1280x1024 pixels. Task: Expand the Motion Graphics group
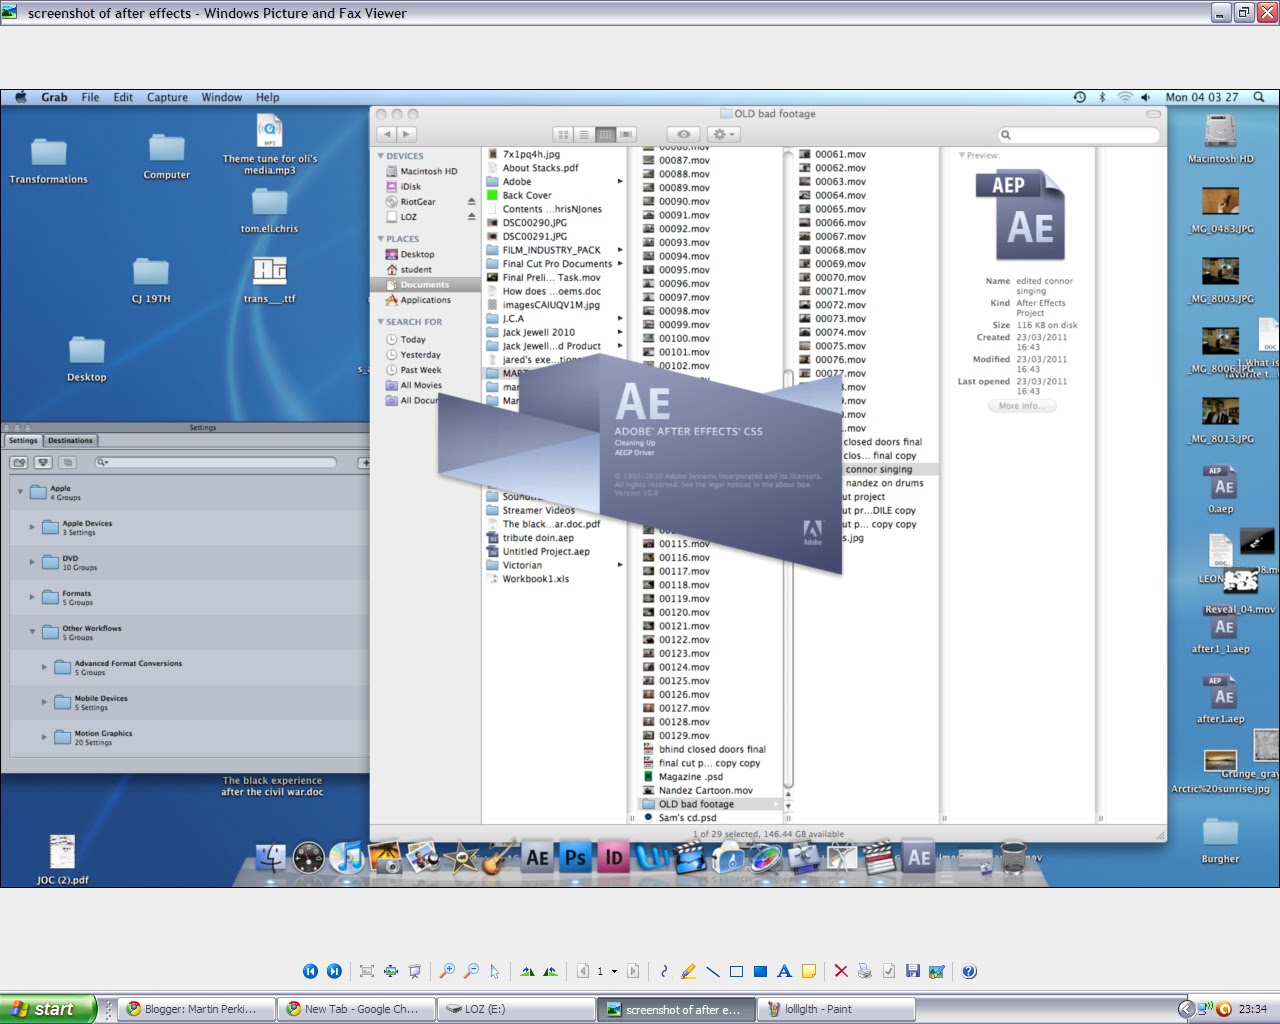44,737
